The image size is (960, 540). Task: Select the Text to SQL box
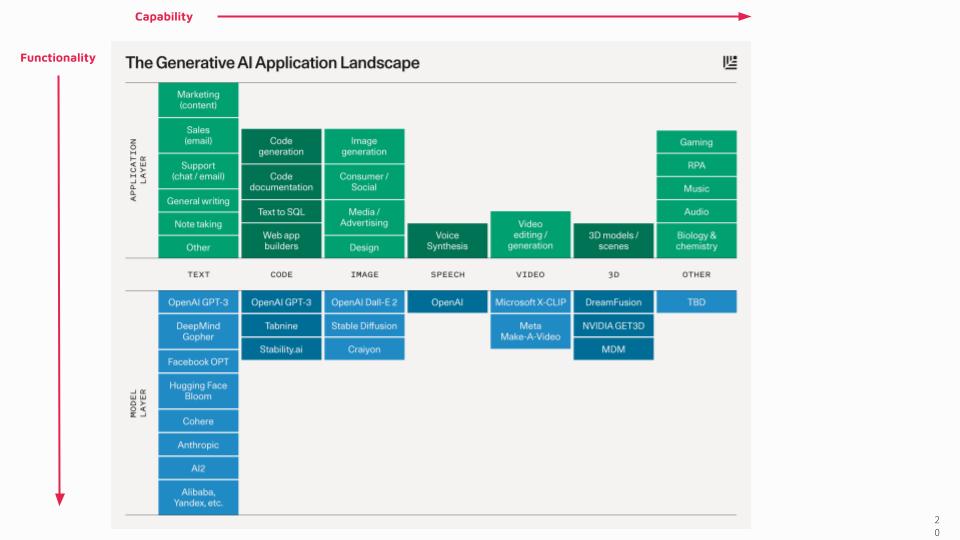pyautogui.click(x=281, y=212)
